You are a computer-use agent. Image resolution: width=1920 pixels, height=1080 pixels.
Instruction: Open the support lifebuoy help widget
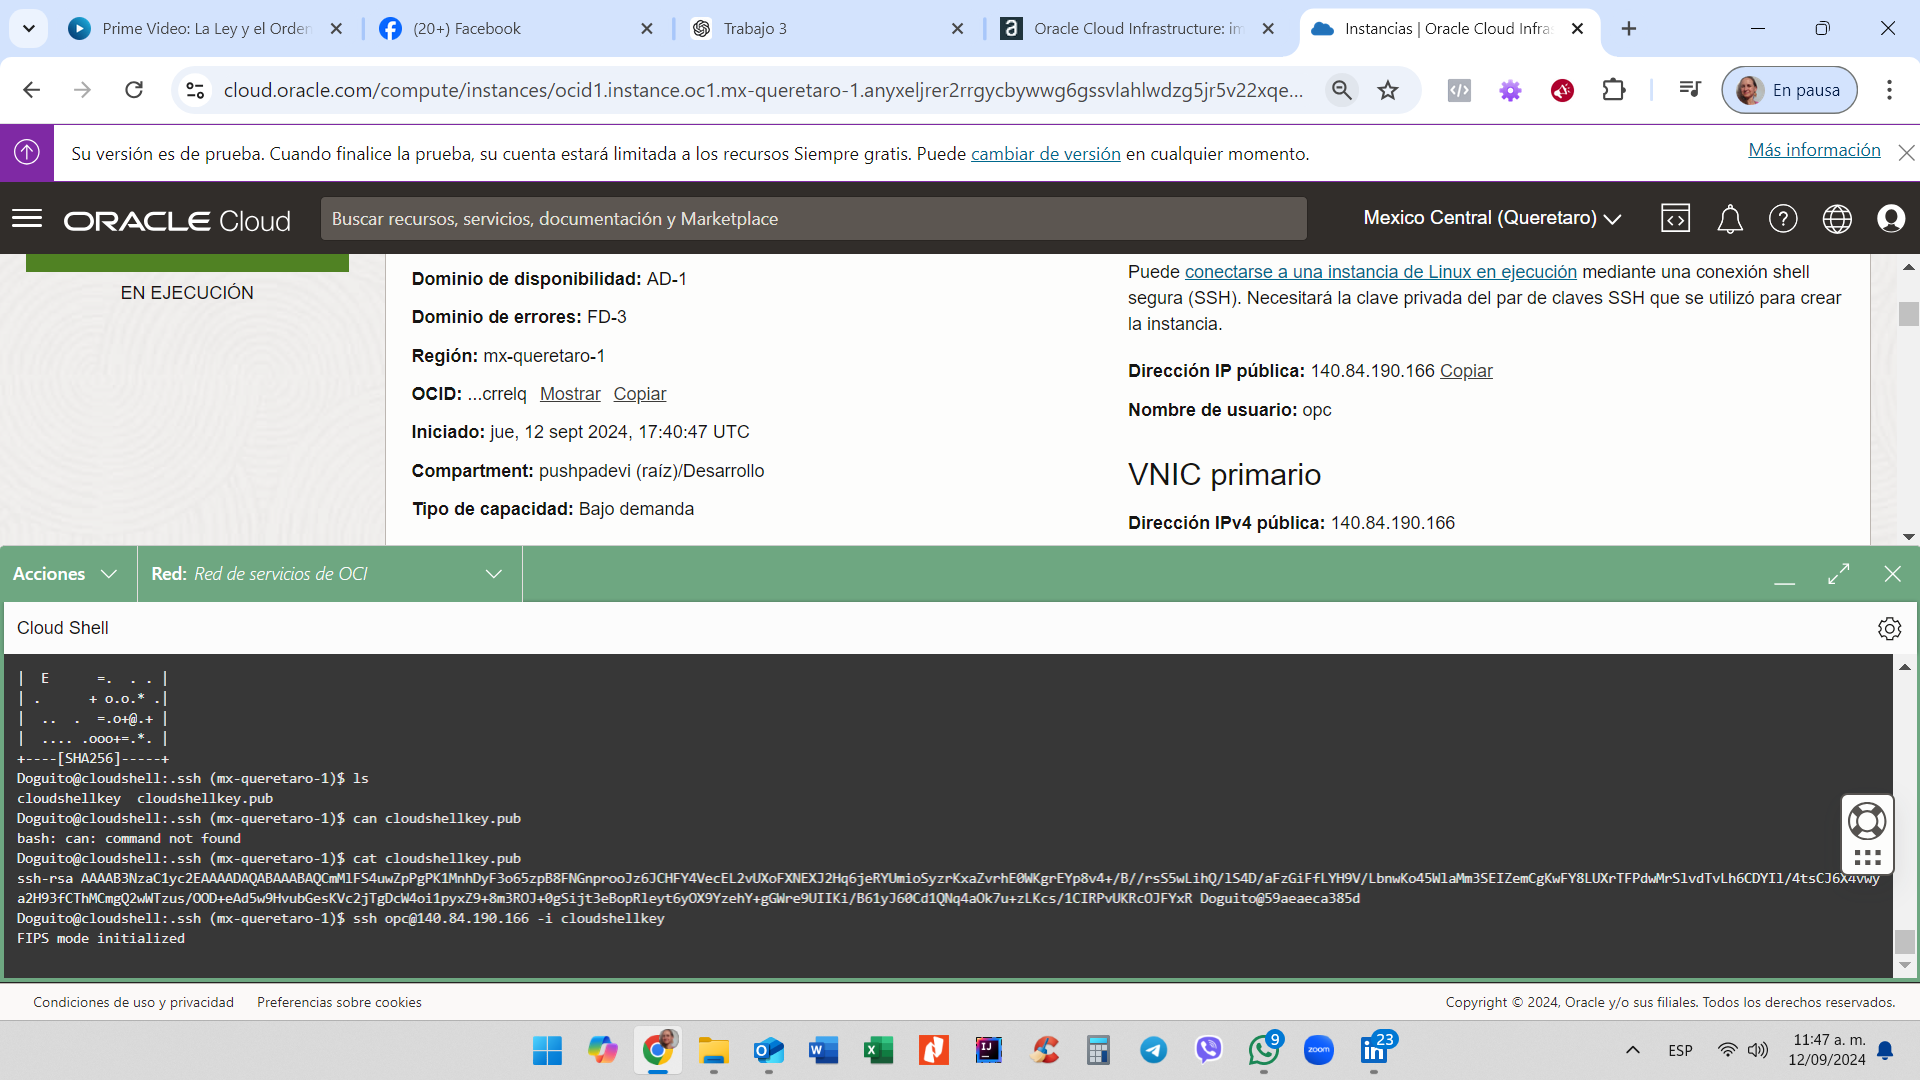point(1866,821)
